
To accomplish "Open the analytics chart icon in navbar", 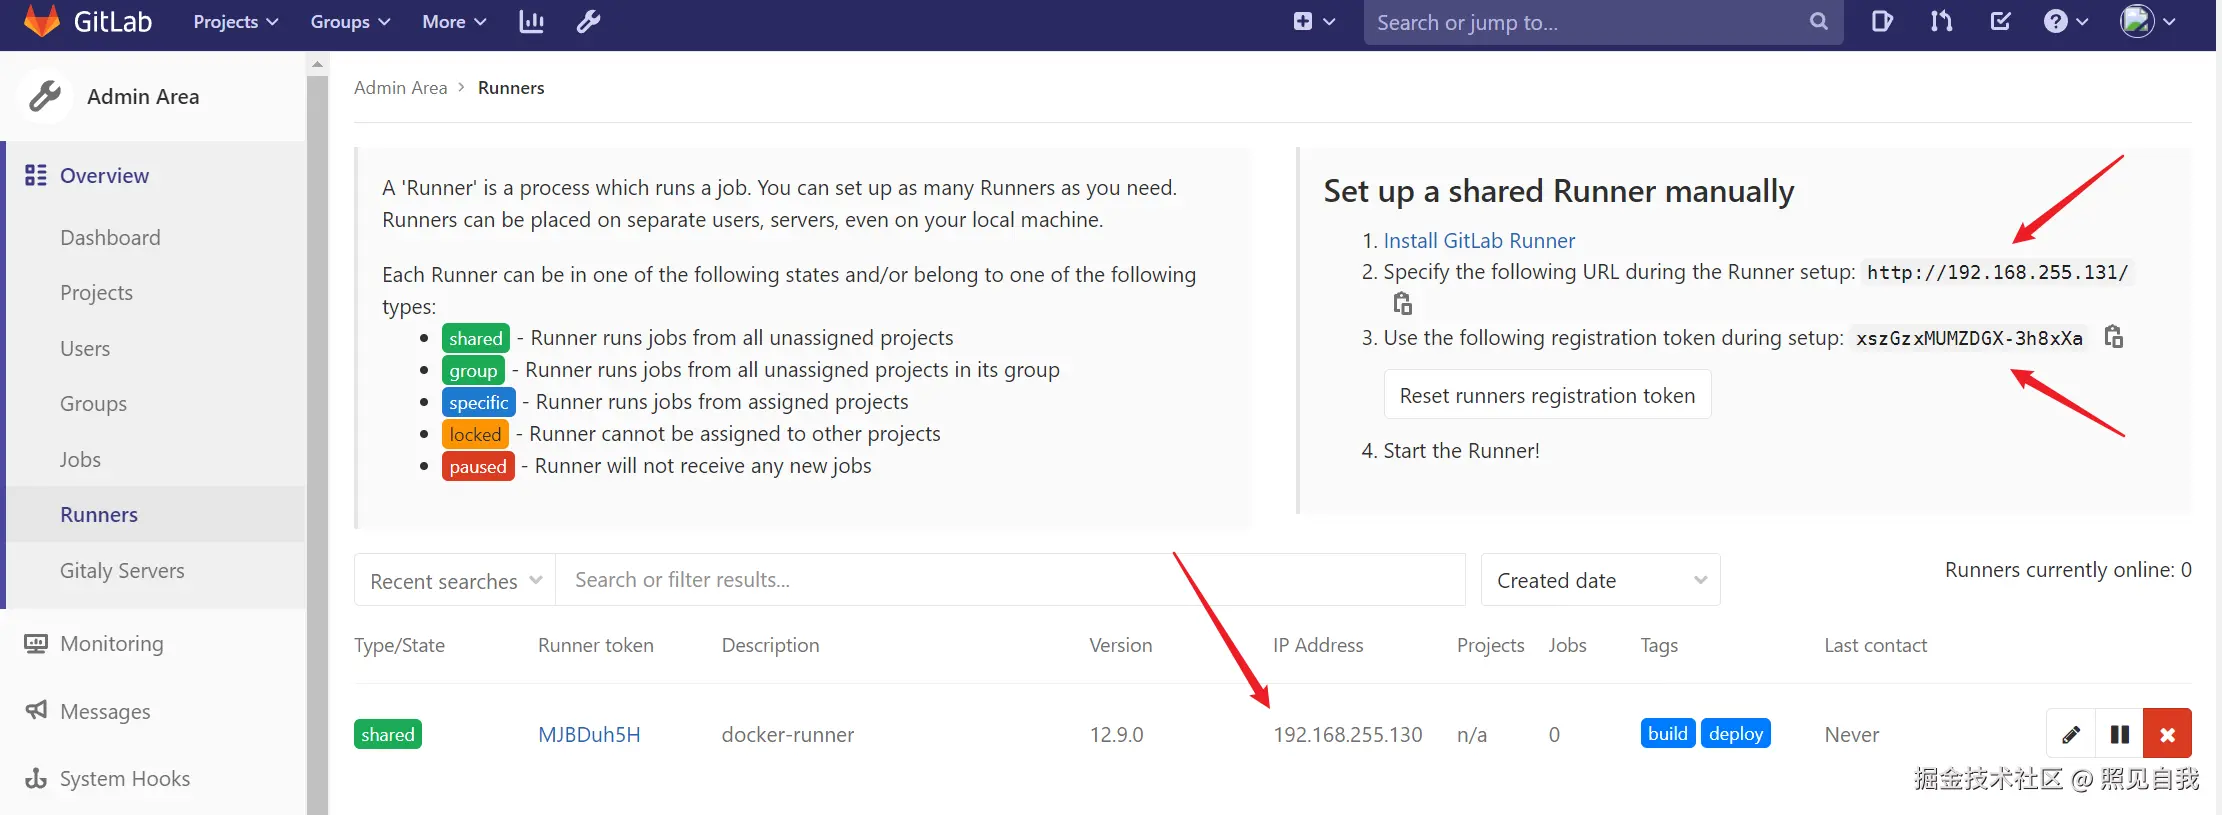I will 531,22.
